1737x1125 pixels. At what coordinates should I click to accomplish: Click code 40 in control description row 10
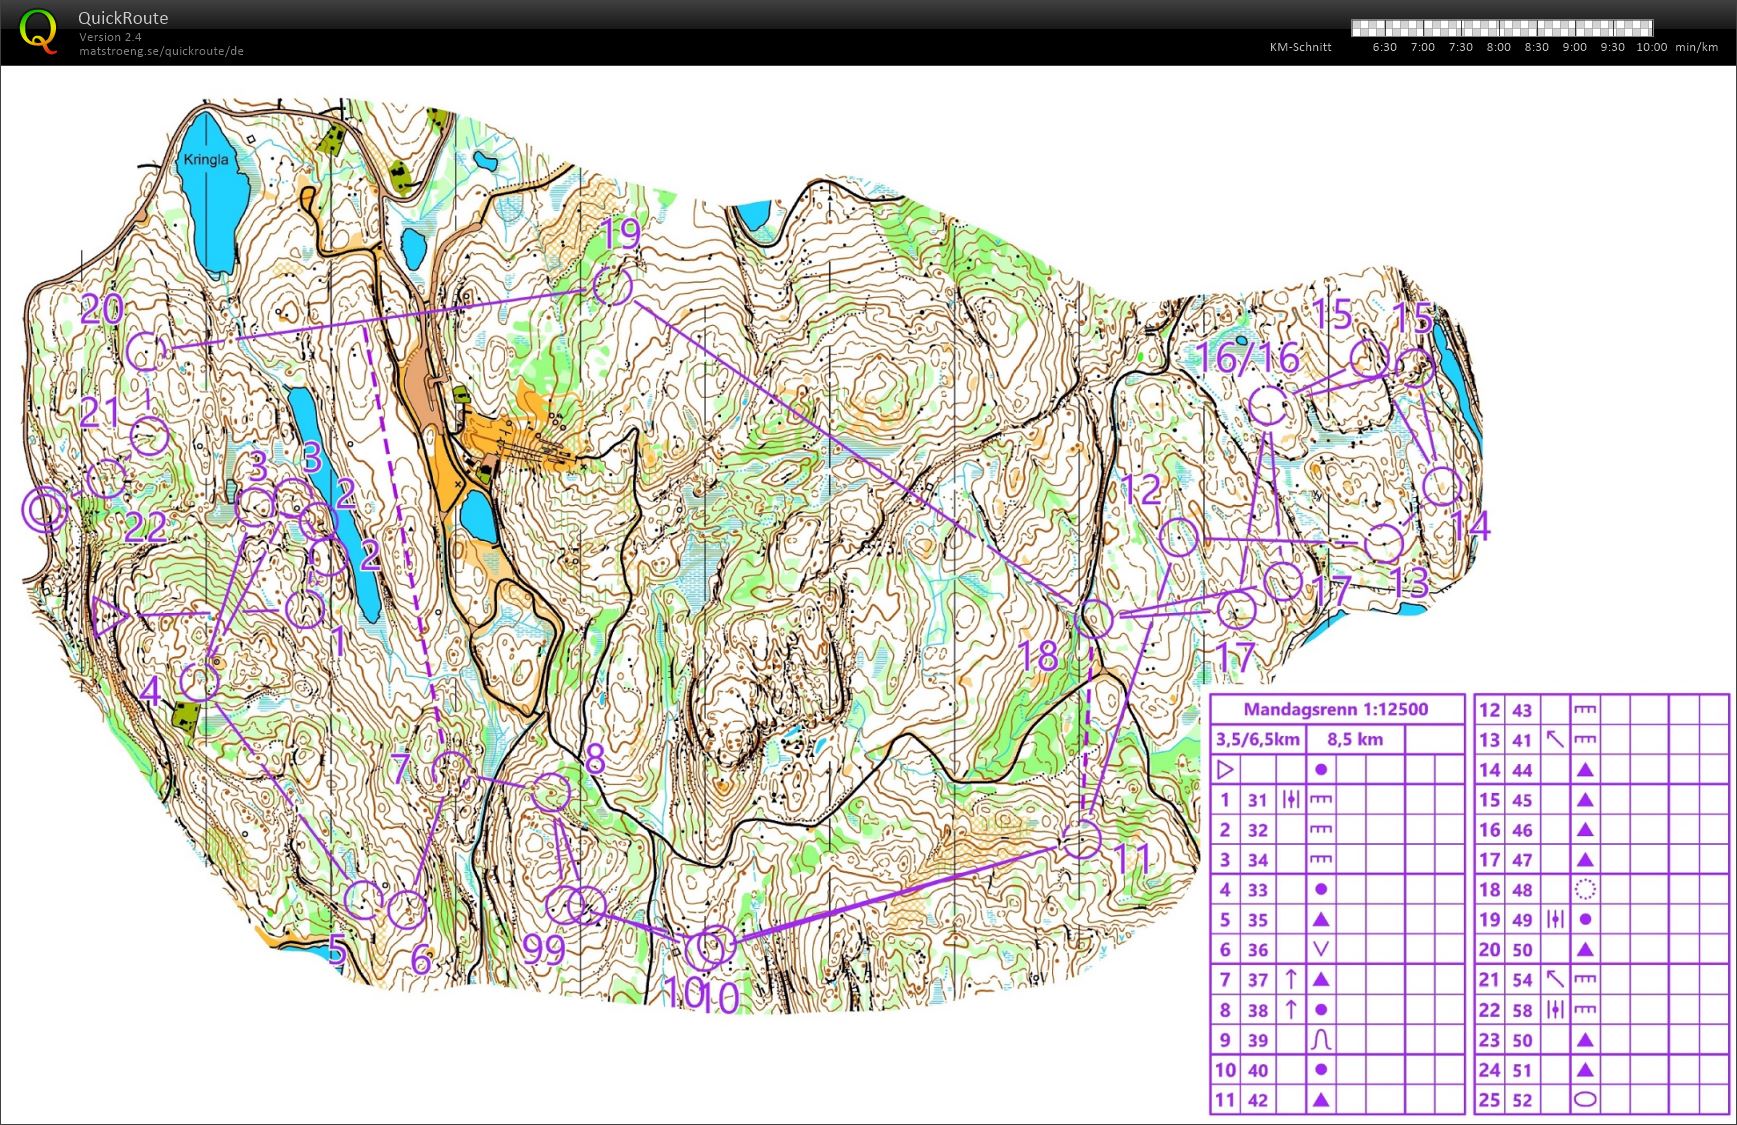(1257, 1069)
